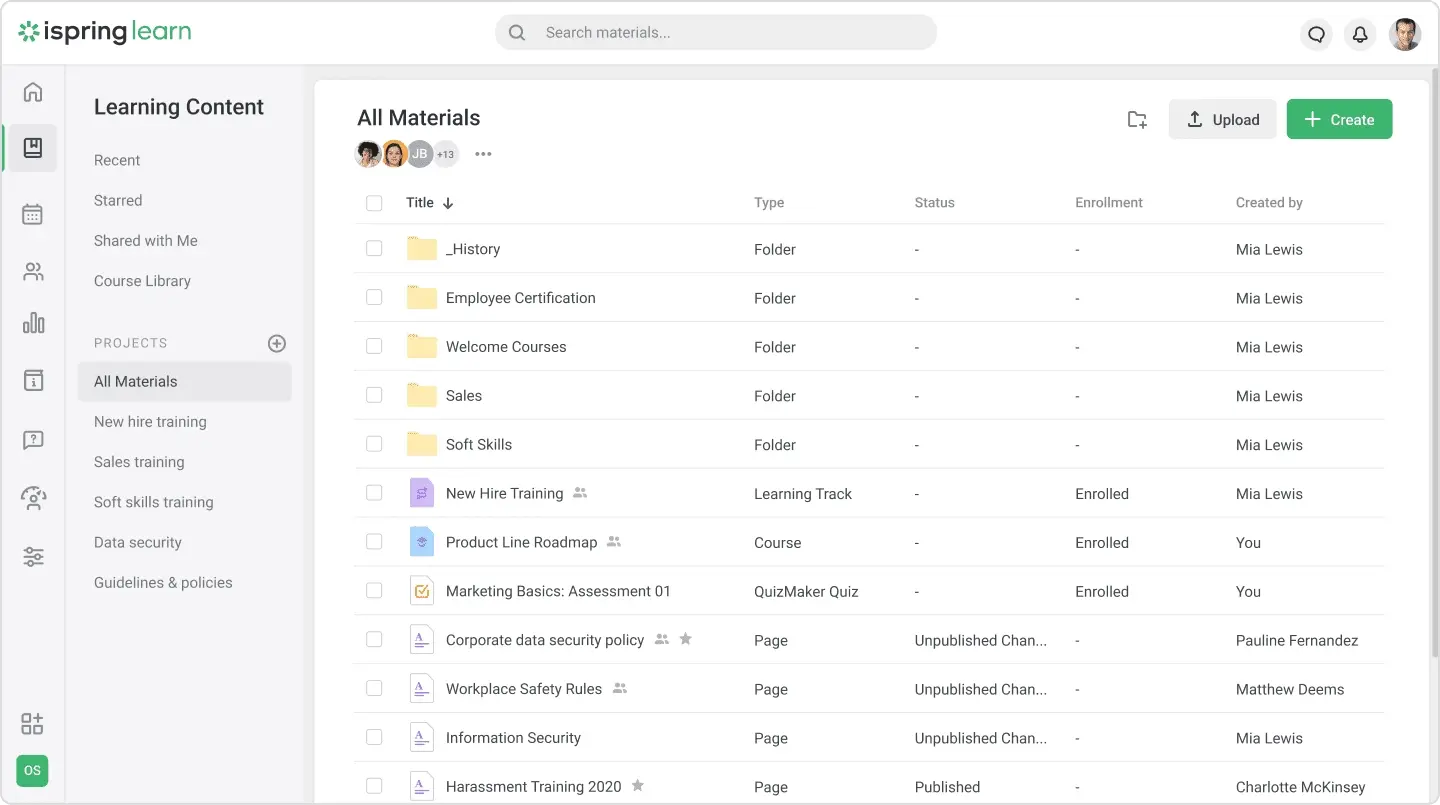Select the Product Line Roadmap checkbox
Viewport: 1440px width, 805px height.
374,542
